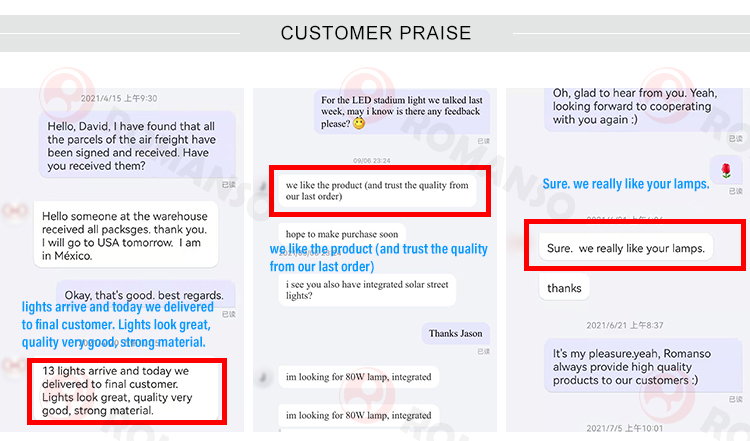The image size is (750, 441).
Task: Click the avatar next to first 80W lamp message
Action: point(263,377)
